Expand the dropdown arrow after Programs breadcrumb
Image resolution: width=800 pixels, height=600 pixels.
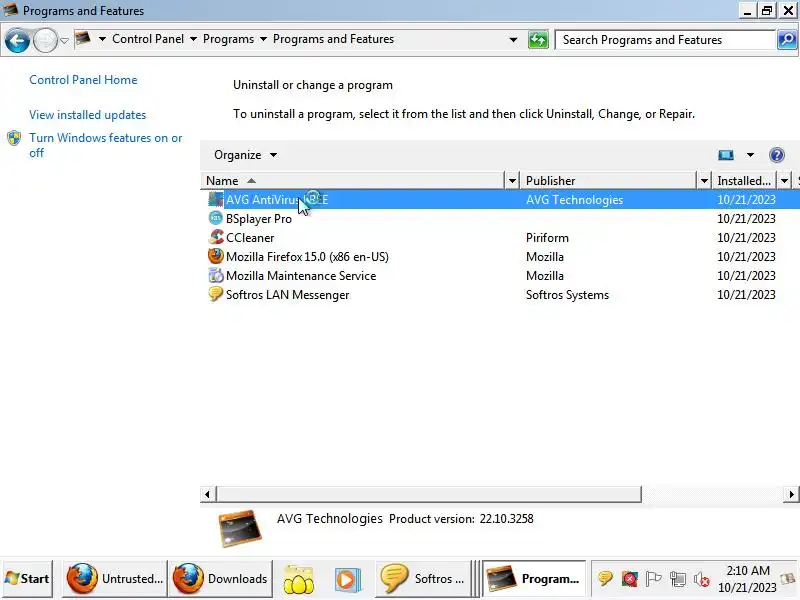pyautogui.click(x=263, y=39)
